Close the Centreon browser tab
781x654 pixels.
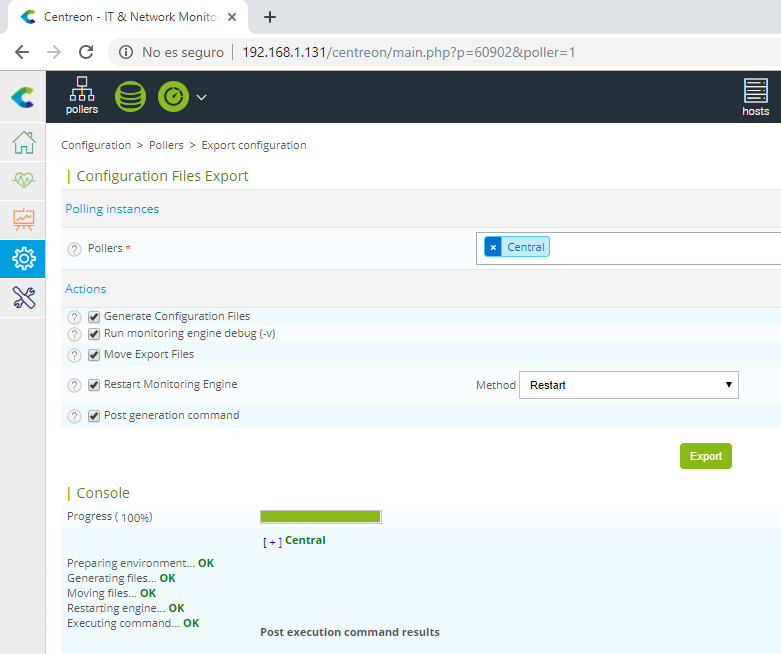click(x=232, y=17)
